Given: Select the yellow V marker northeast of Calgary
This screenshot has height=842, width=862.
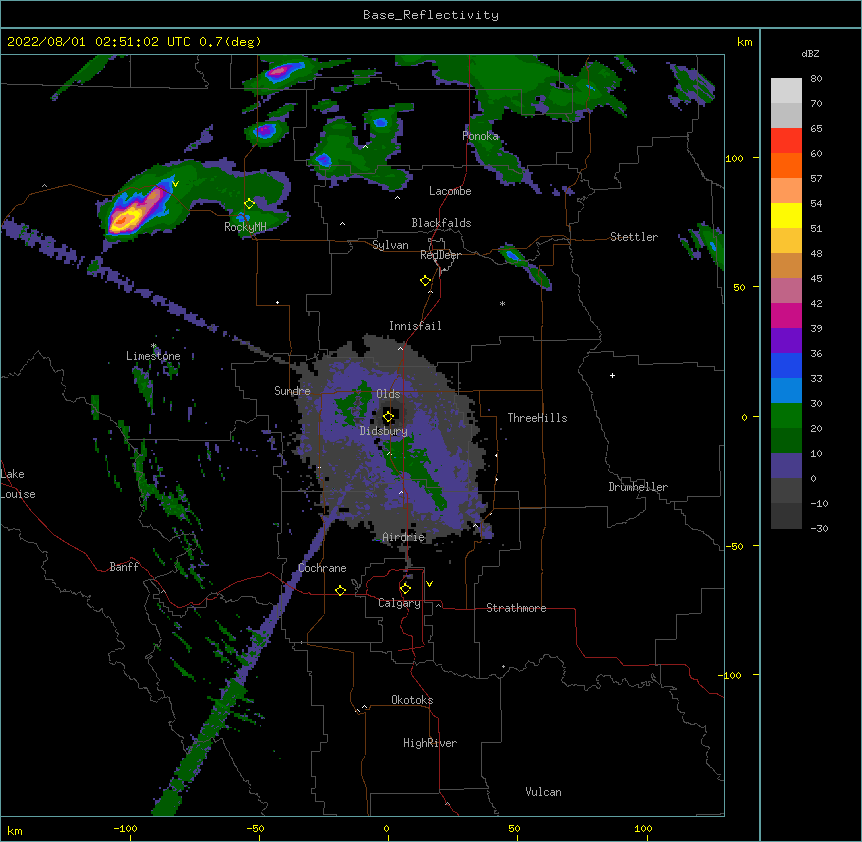Looking at the screenshot, I should pyautogui.click(x=429, y=584).
